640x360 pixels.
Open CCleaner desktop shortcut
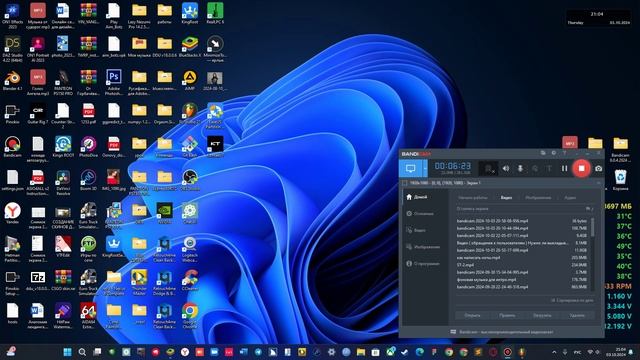click(x=190, y=281)
